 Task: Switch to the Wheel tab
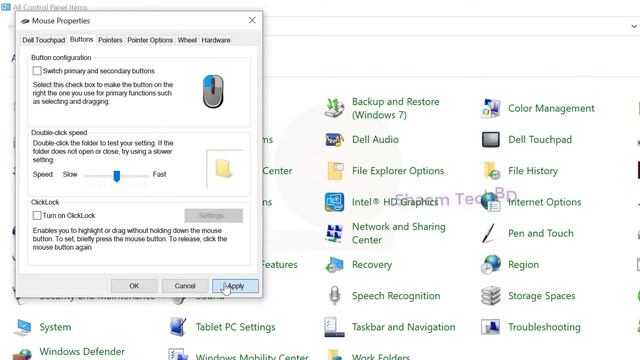187,40
